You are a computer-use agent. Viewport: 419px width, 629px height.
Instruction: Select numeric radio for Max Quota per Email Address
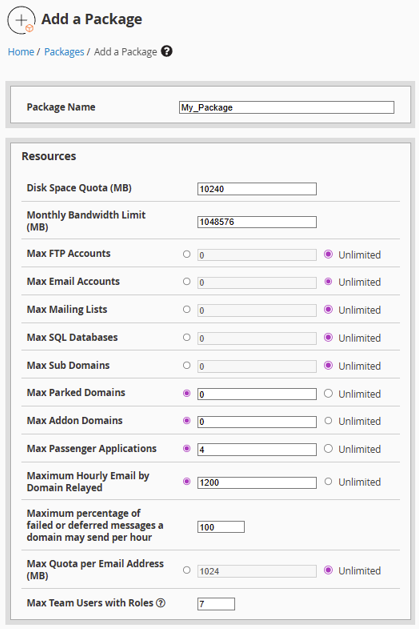click(186, 570)
